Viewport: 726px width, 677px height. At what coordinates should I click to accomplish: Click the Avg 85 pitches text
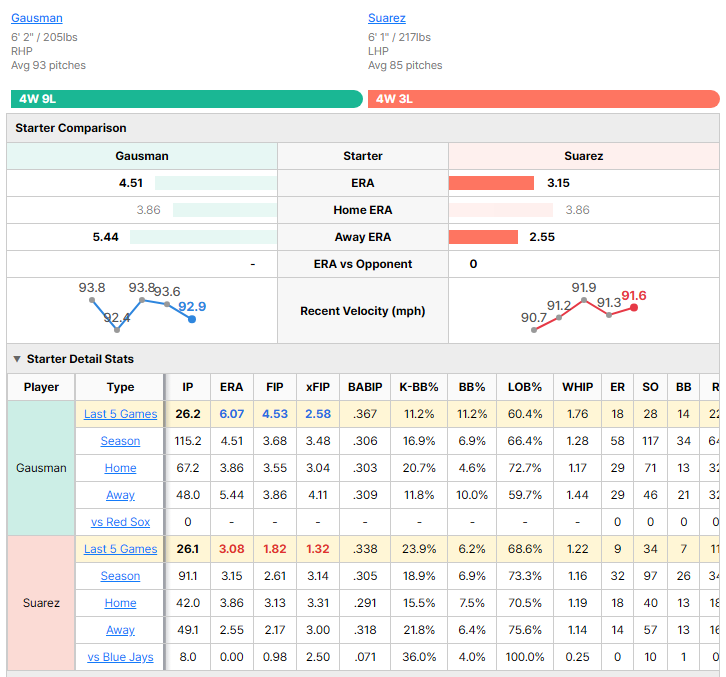point(405,65)
